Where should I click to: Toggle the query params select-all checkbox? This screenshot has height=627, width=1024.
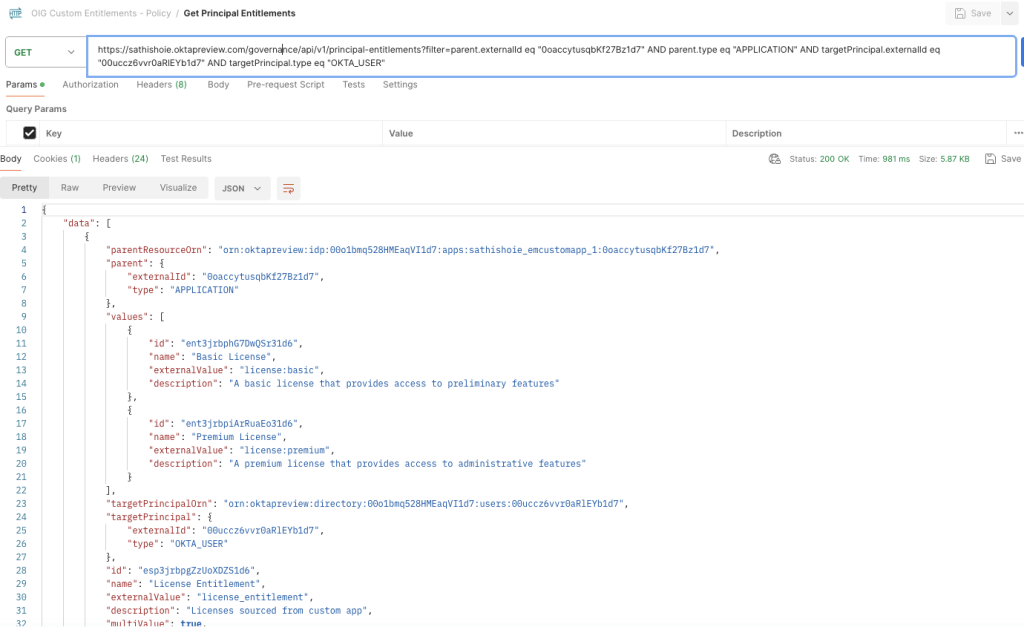point(29,133)
